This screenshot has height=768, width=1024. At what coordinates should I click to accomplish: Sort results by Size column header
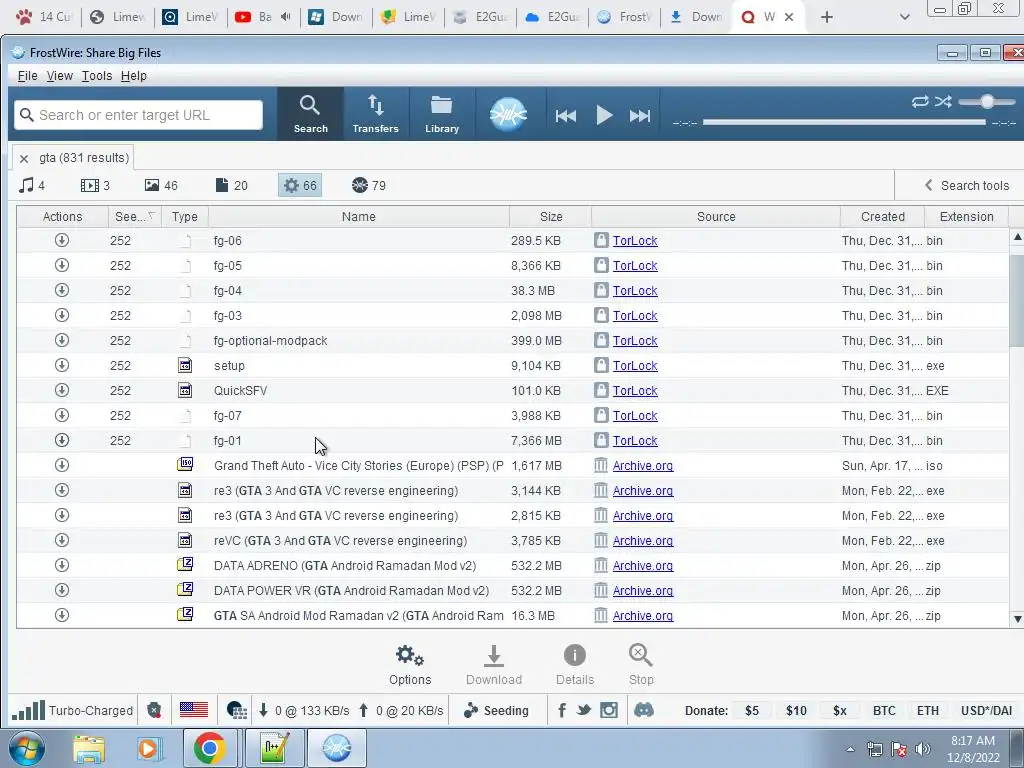click(x=551, y=217)
